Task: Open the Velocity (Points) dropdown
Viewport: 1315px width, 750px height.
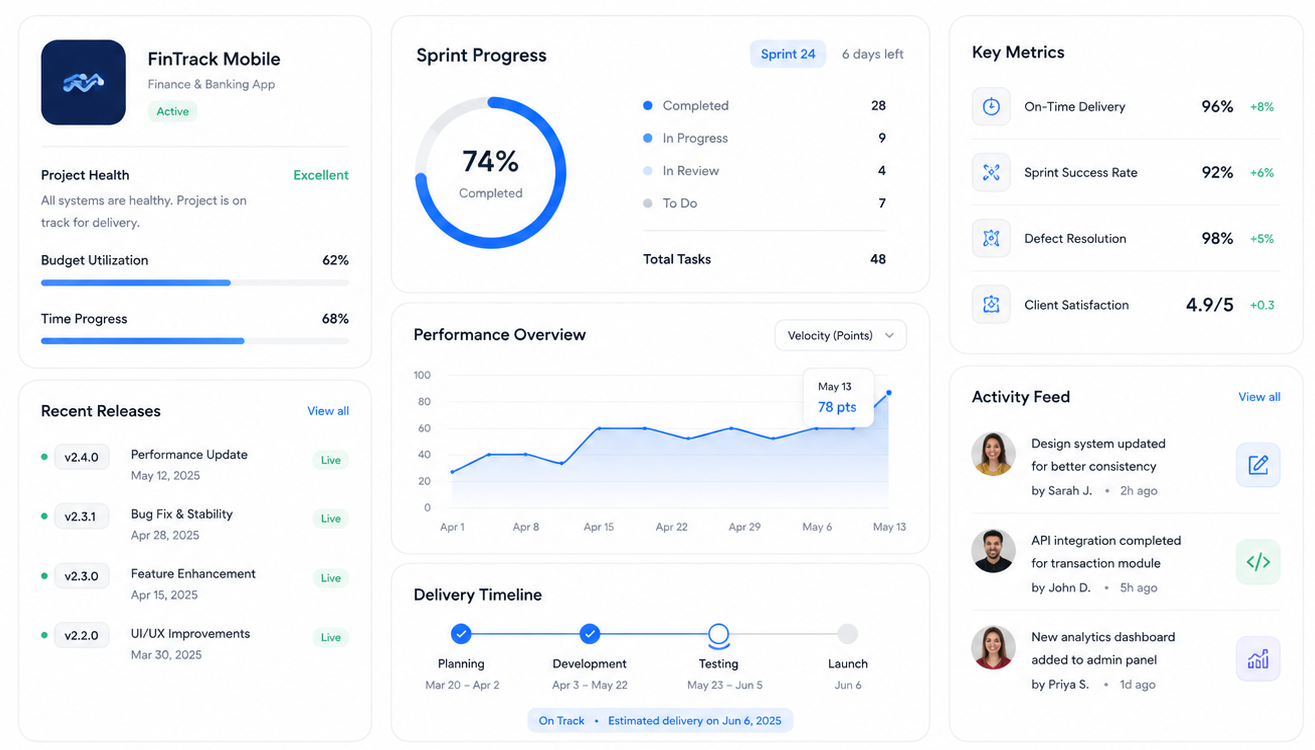Action: (840, 335)
